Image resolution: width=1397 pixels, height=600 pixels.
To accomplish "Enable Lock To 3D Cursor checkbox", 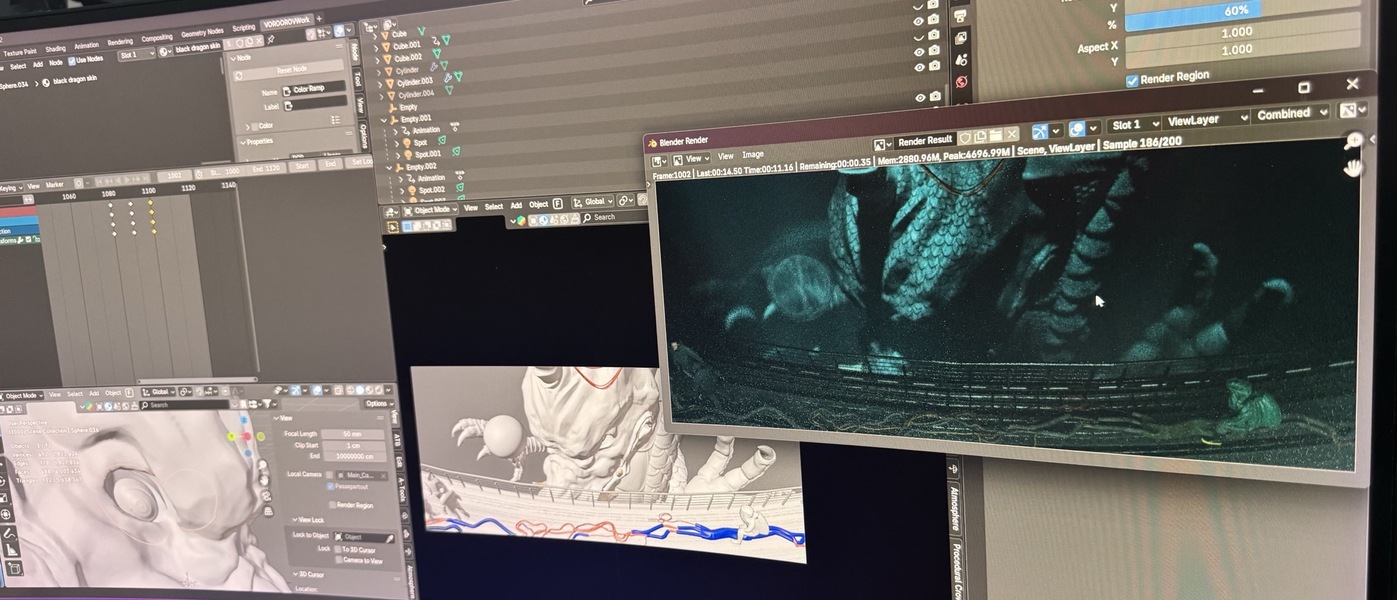I will (337, 549).
